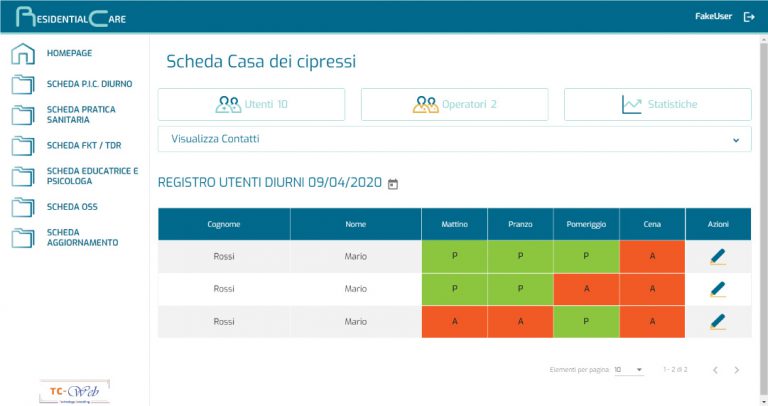Open the calendar date picker icon
Image resolution: width=768 pixels, height=406 pixels.
pos(393,184)
